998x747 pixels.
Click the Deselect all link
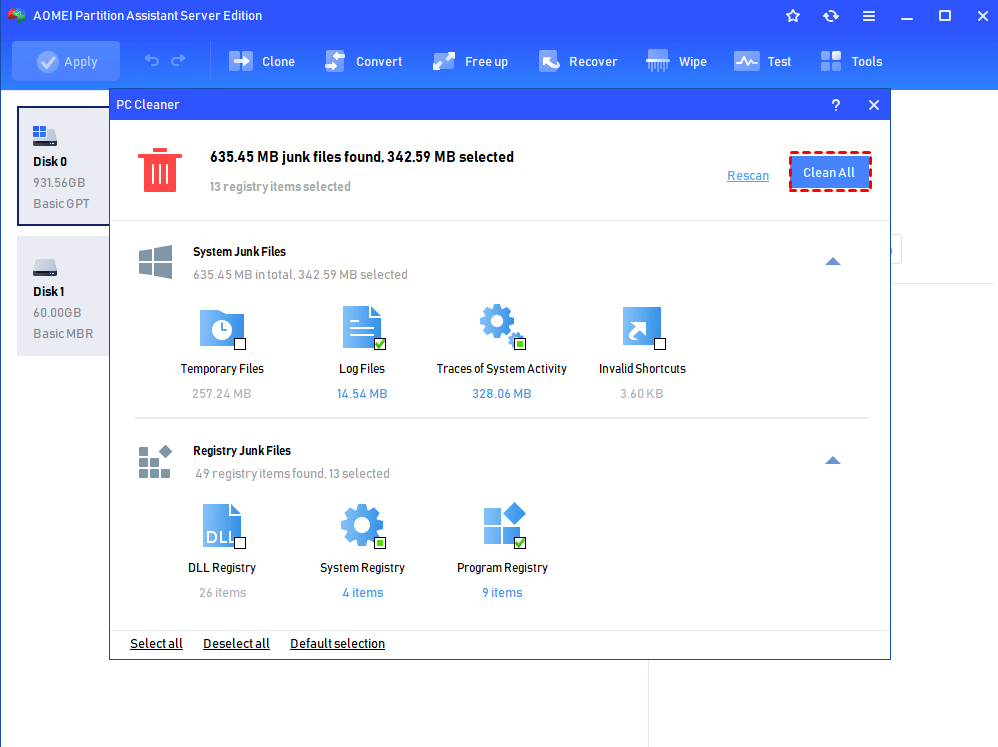(x=236, y=644)
